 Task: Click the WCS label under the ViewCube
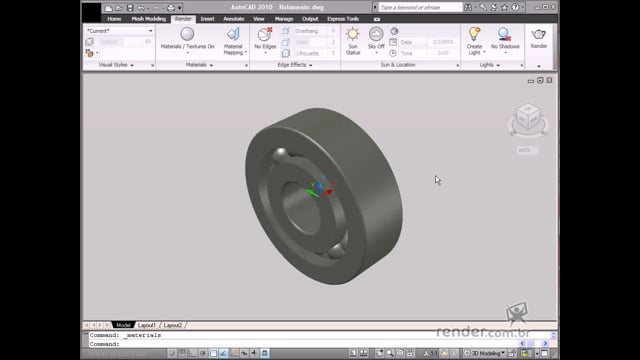click(528, 150)
